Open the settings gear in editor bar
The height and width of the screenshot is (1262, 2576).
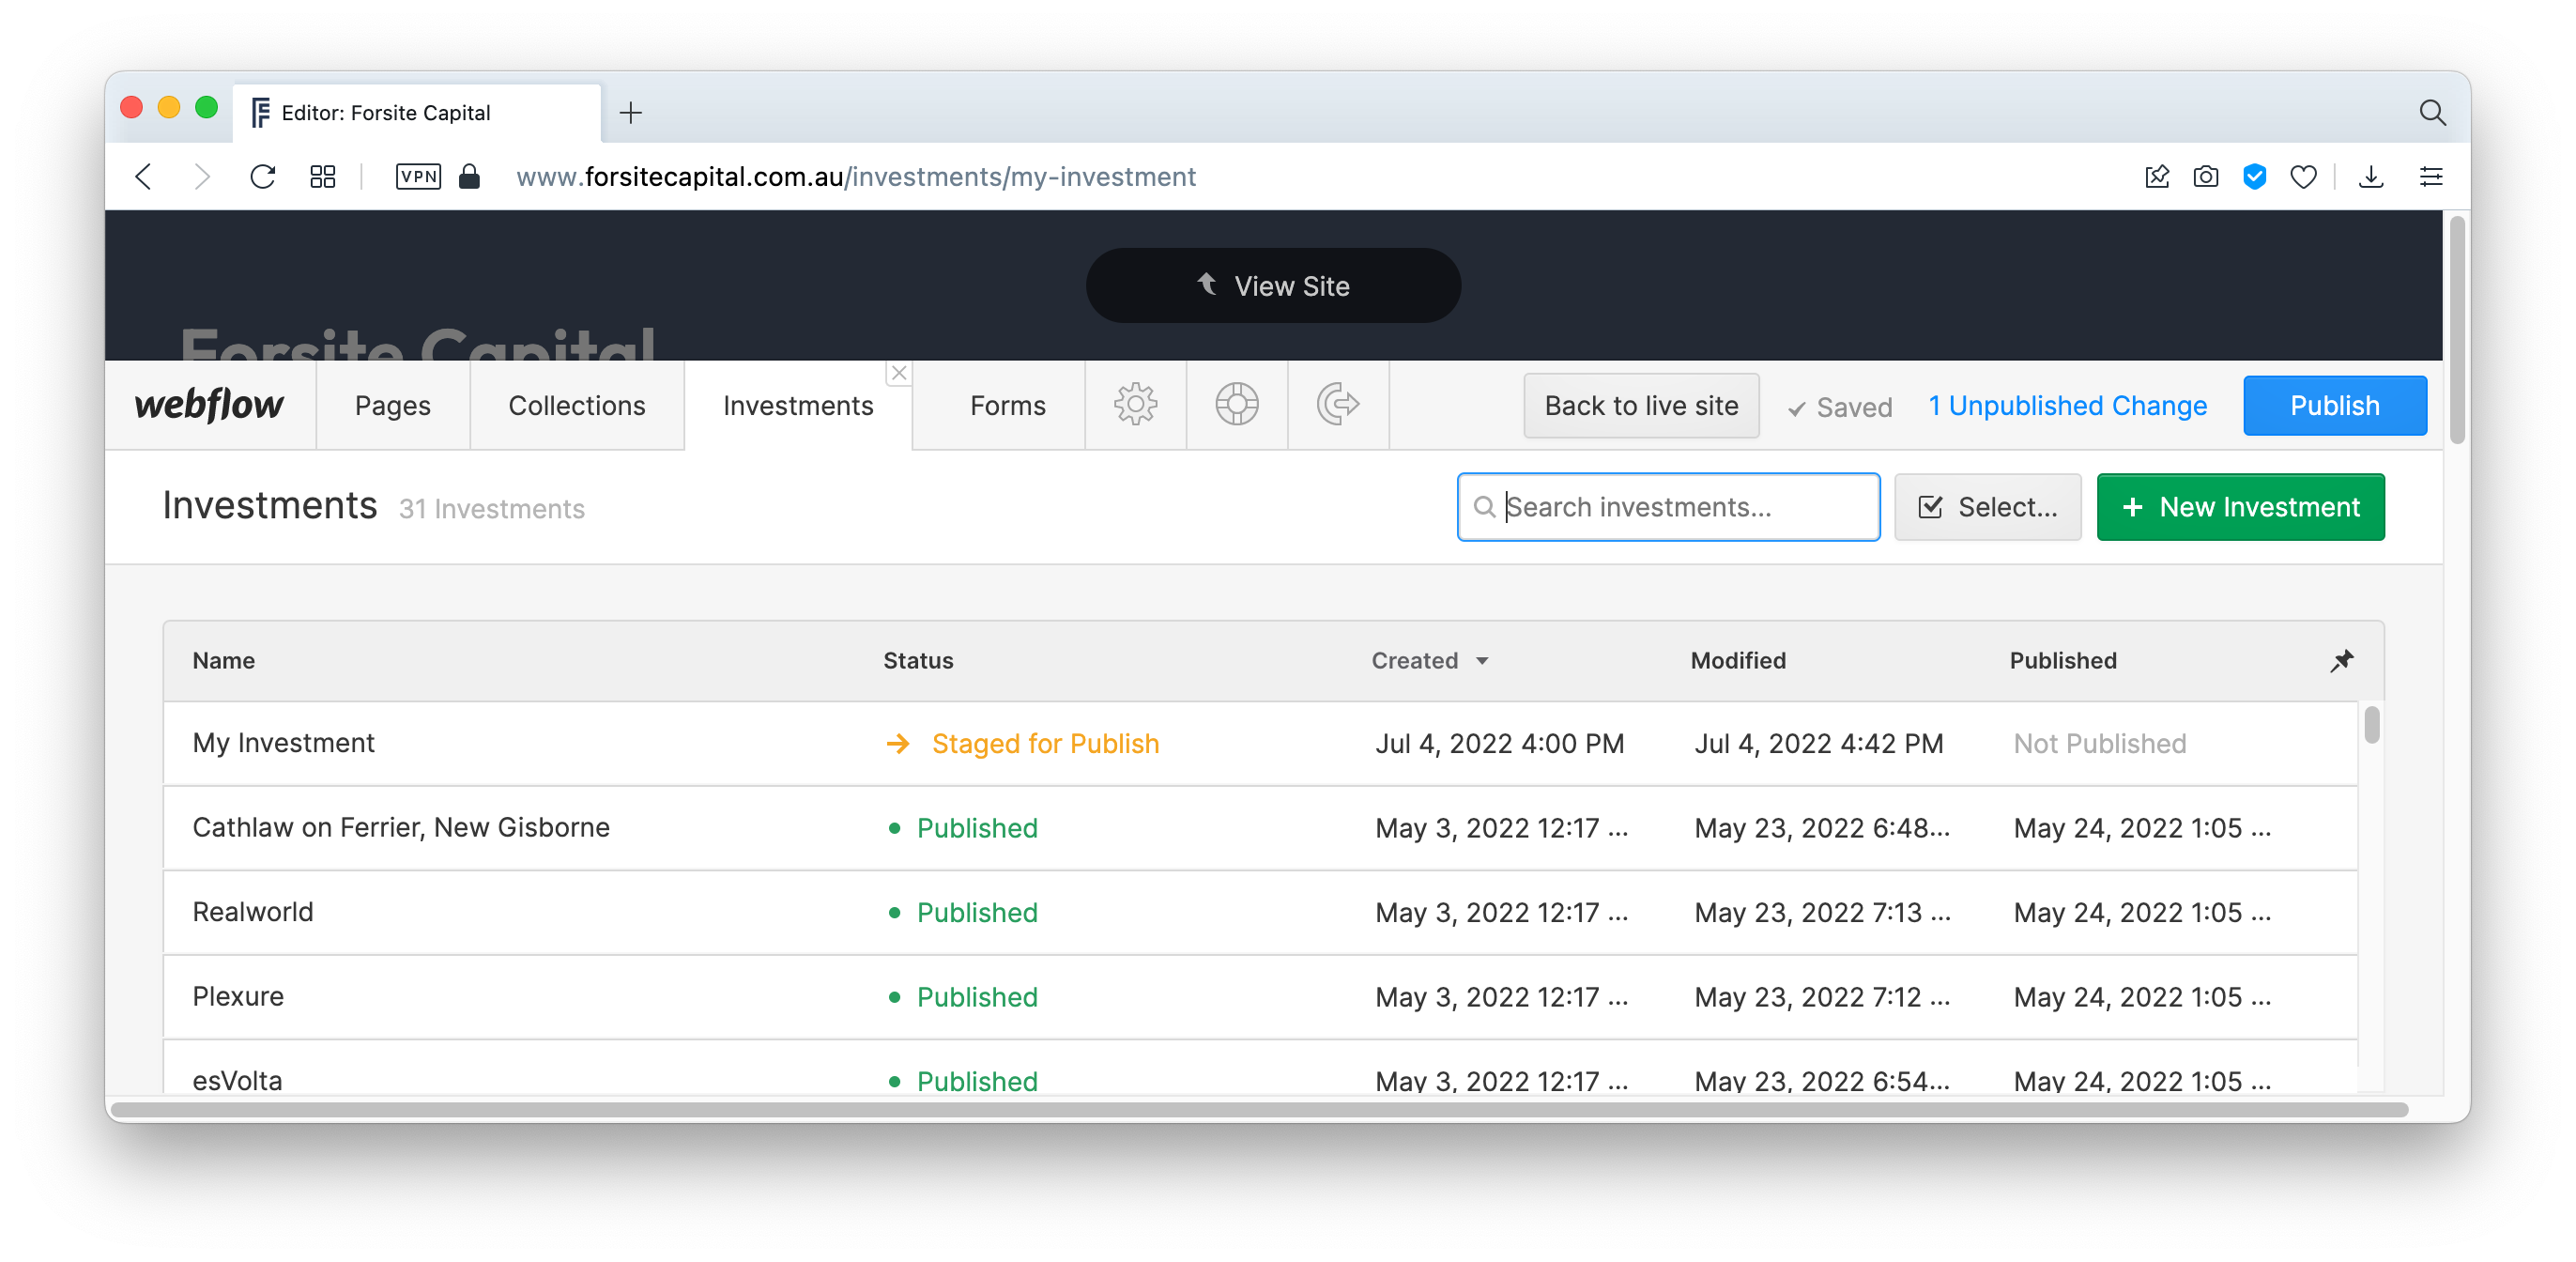1135,405
